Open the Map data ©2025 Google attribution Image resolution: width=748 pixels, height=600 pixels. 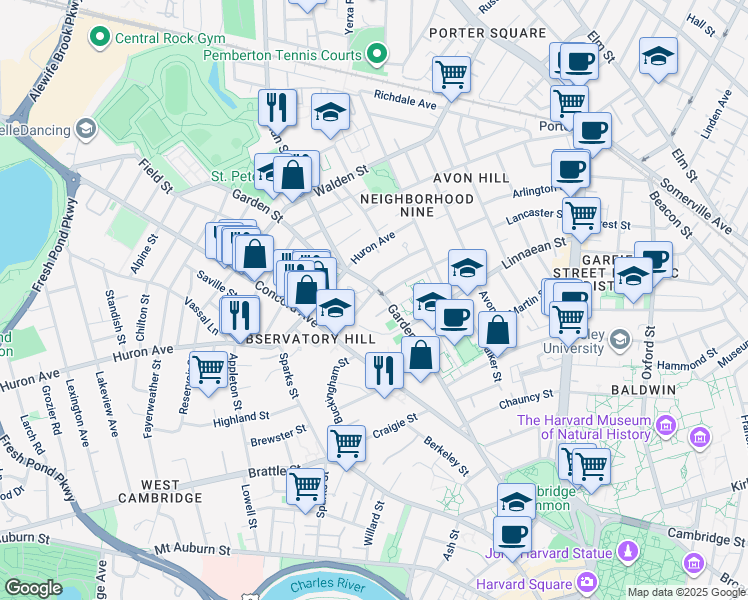pos(686,592)
